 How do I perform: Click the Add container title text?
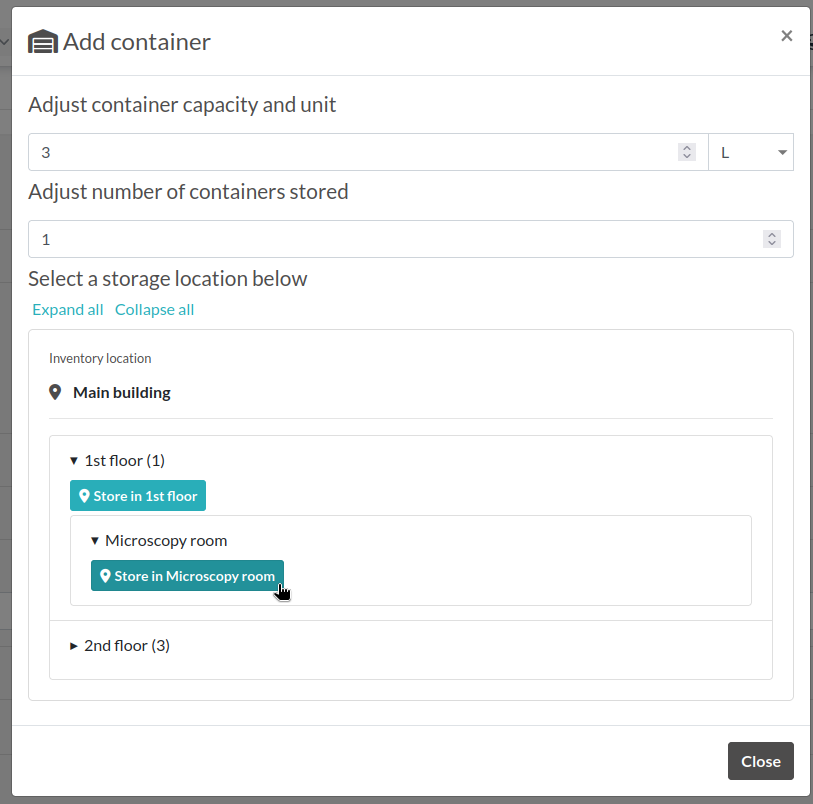tap(137, 41)
